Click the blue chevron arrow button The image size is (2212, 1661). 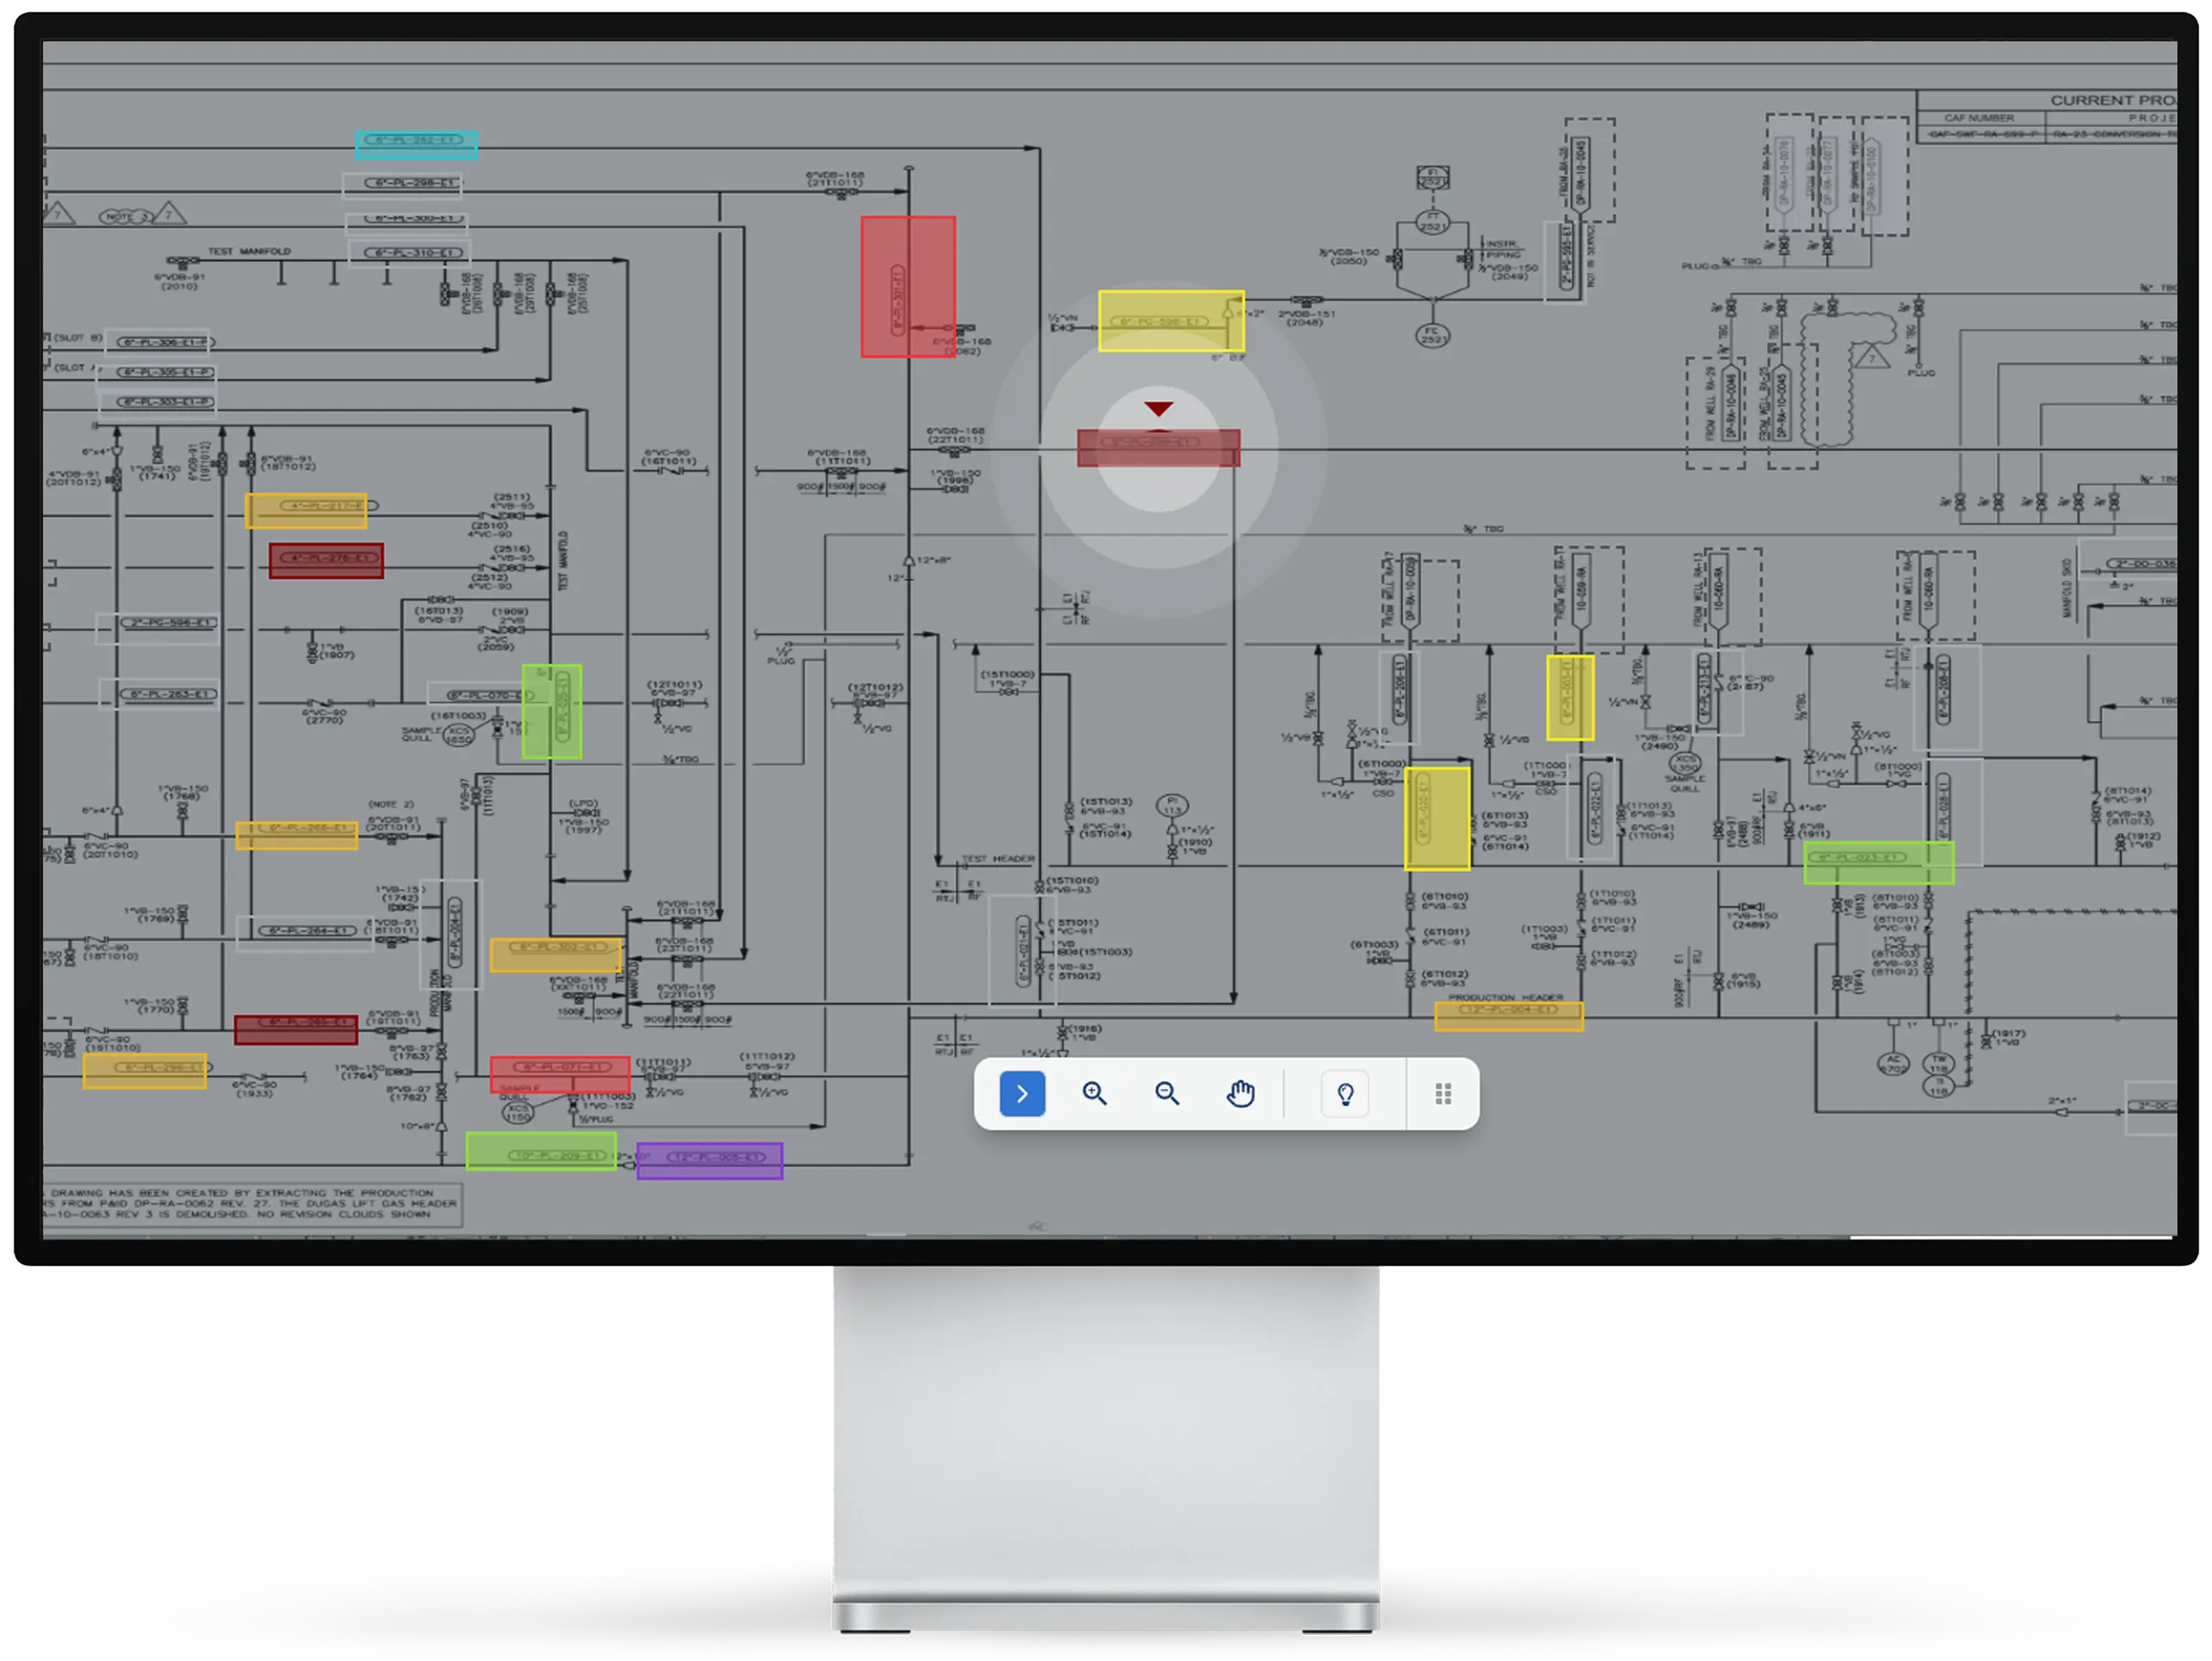tap(1022, 1094)
